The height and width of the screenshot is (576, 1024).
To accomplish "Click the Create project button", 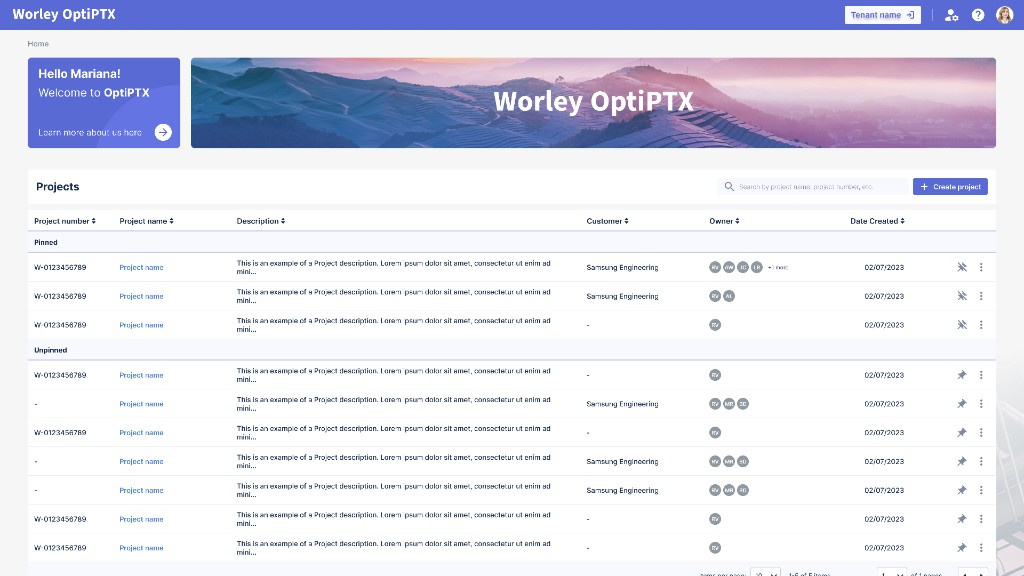I will coord(950,187).
